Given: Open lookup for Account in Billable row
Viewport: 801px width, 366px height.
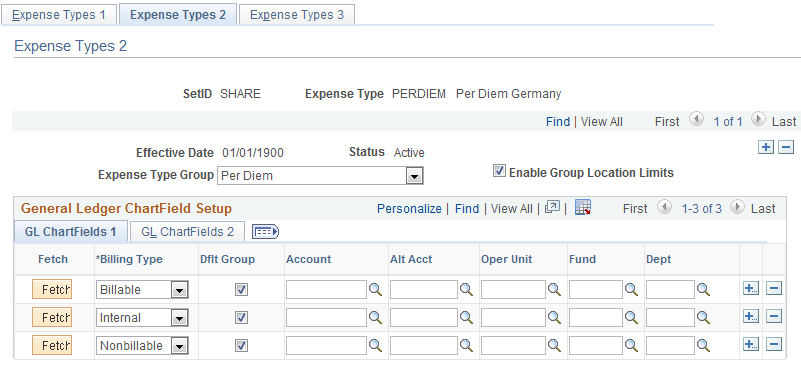Looking at the screenshot, I should click(375, 290).
